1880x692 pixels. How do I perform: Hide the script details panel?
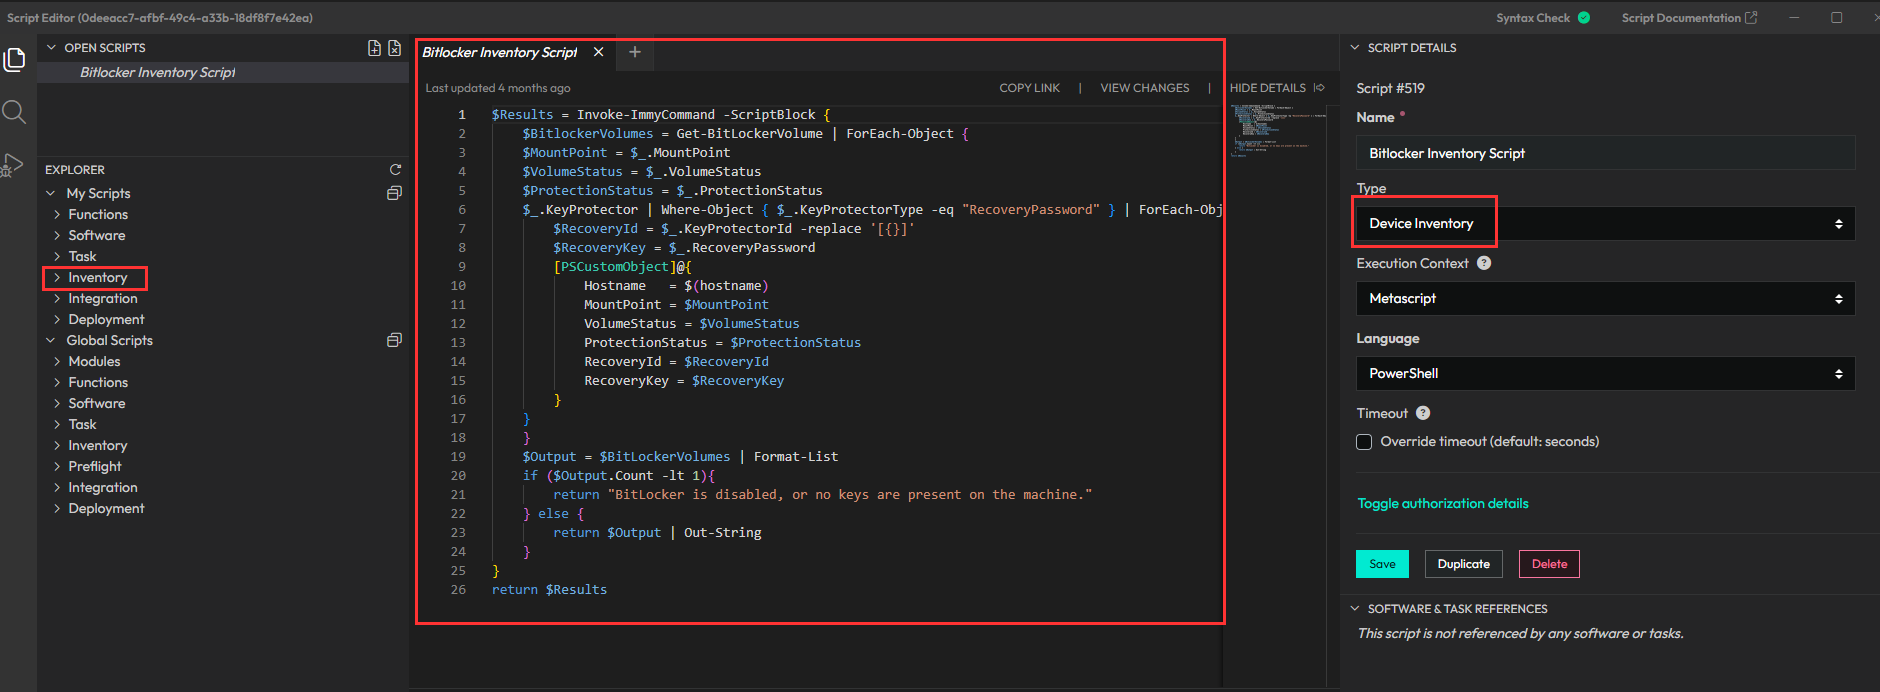click(x=1277, y=88)
